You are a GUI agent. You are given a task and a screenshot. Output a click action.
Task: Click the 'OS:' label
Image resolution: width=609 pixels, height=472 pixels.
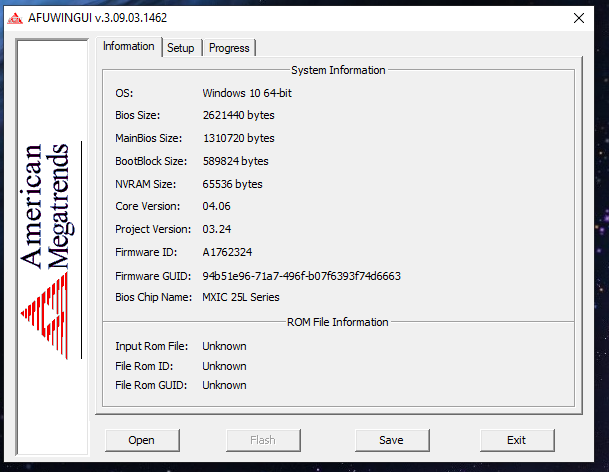(124, 93)
